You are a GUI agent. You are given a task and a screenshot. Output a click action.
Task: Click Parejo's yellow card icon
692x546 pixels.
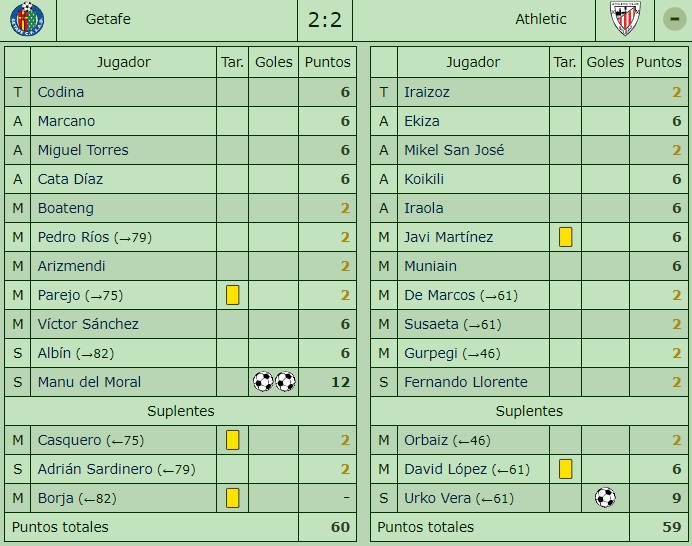(x=233, y=295)
